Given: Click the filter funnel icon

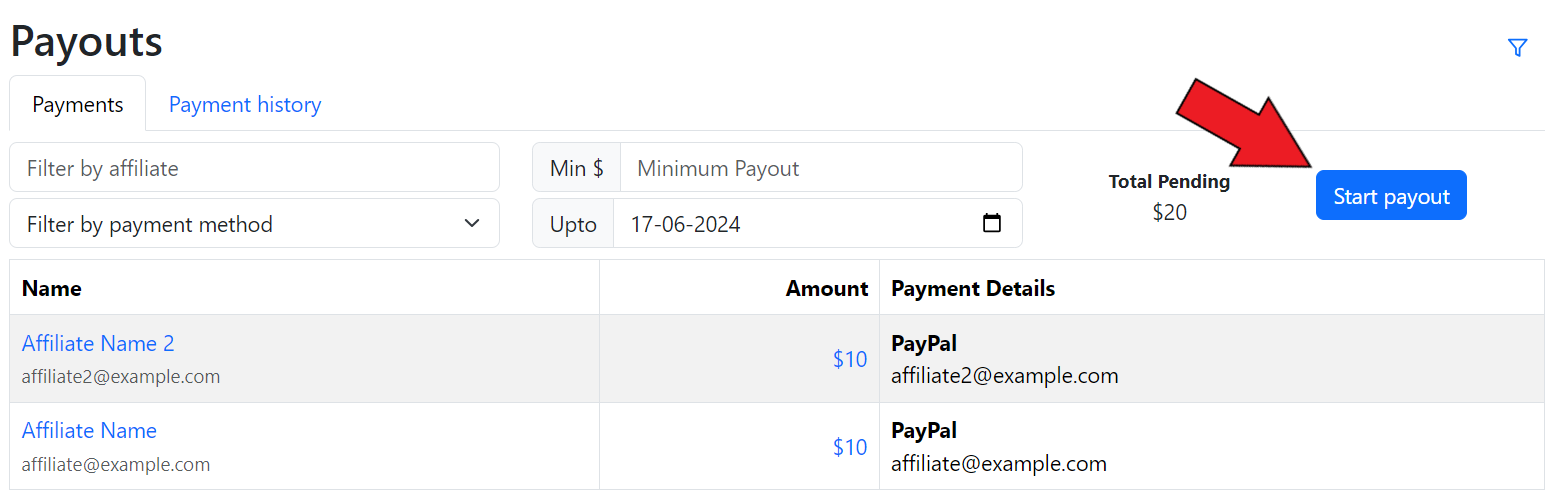Looking at the screenshot, I should [x=1517, y=47].
